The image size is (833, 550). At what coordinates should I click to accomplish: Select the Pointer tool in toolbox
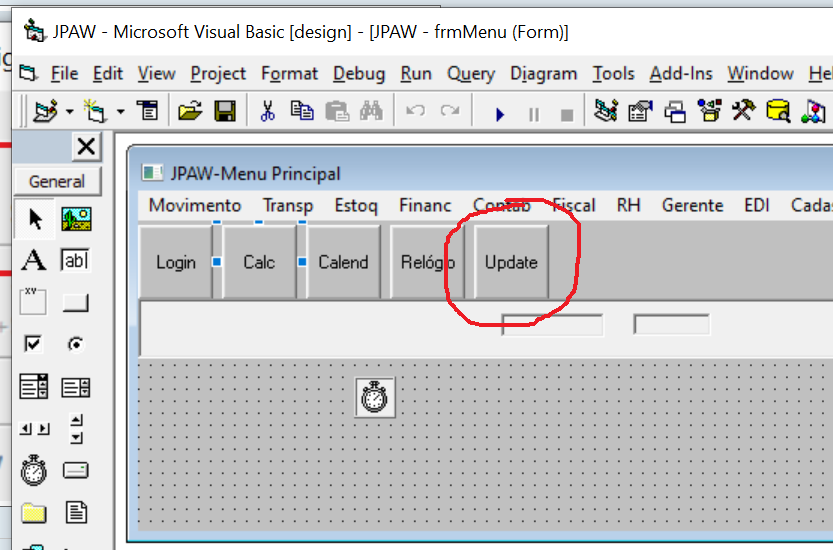tap(35, 218)
